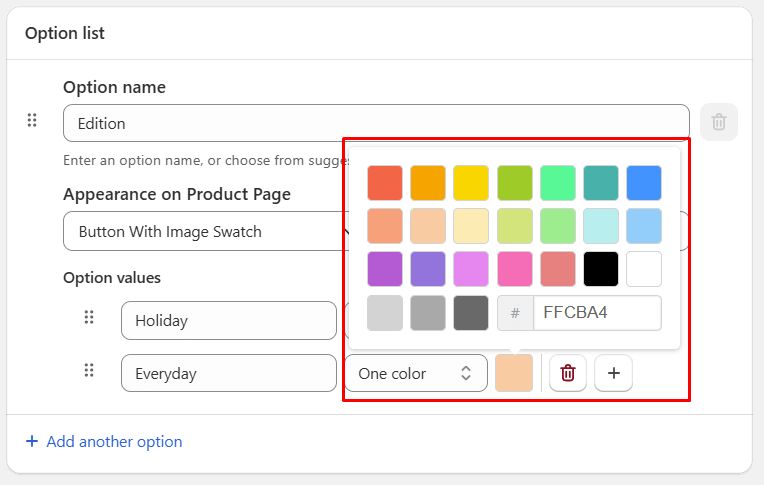Screen dimensions: 764x485
Task: Choose the hot pink swatch
Action: 514,269
